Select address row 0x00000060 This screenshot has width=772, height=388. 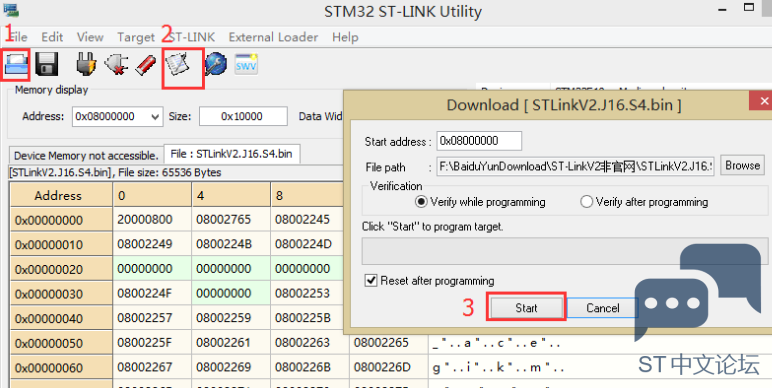(x=61, y=367)
